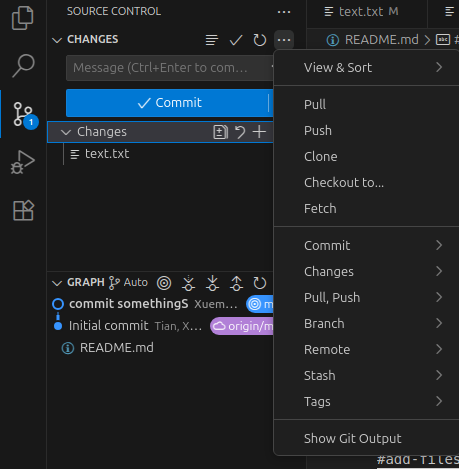
Task: Open the Pull, Push submenu
Action: 366,298
